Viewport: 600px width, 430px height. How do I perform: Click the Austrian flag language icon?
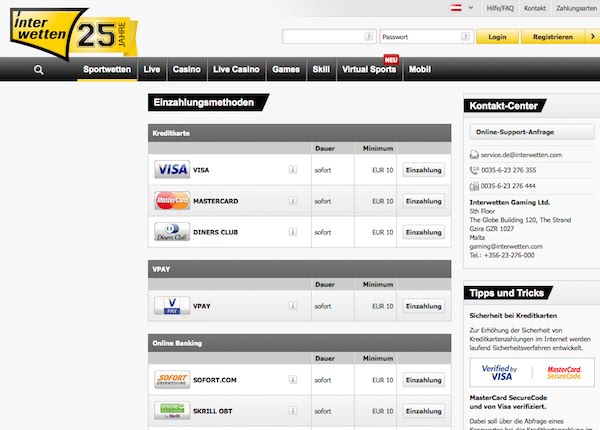click(456, 8)
